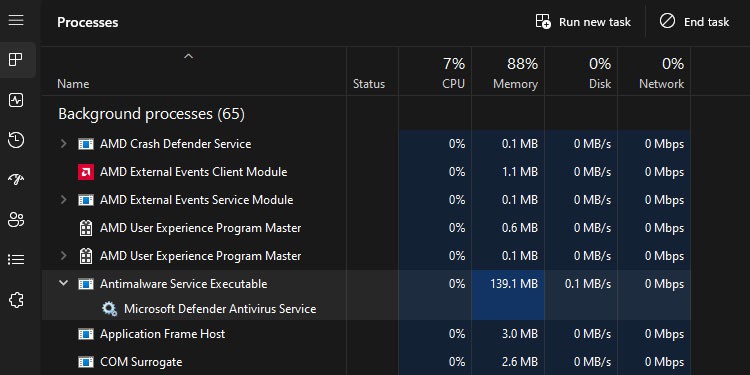The image size is (750, 375).
Task: Click the AMD External Events Service Module icon
Action: [x=86, y=200]
